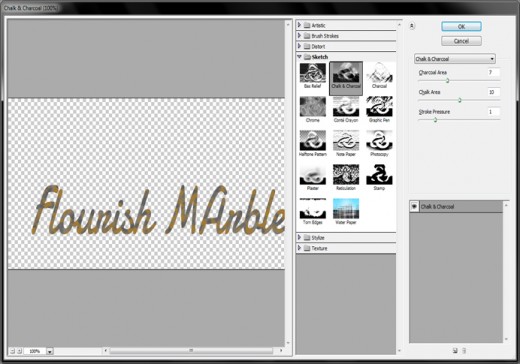Click the Chalk Area value field
Image resolution: width=520 pixels, height=364 pixels.
pos(493,92)
